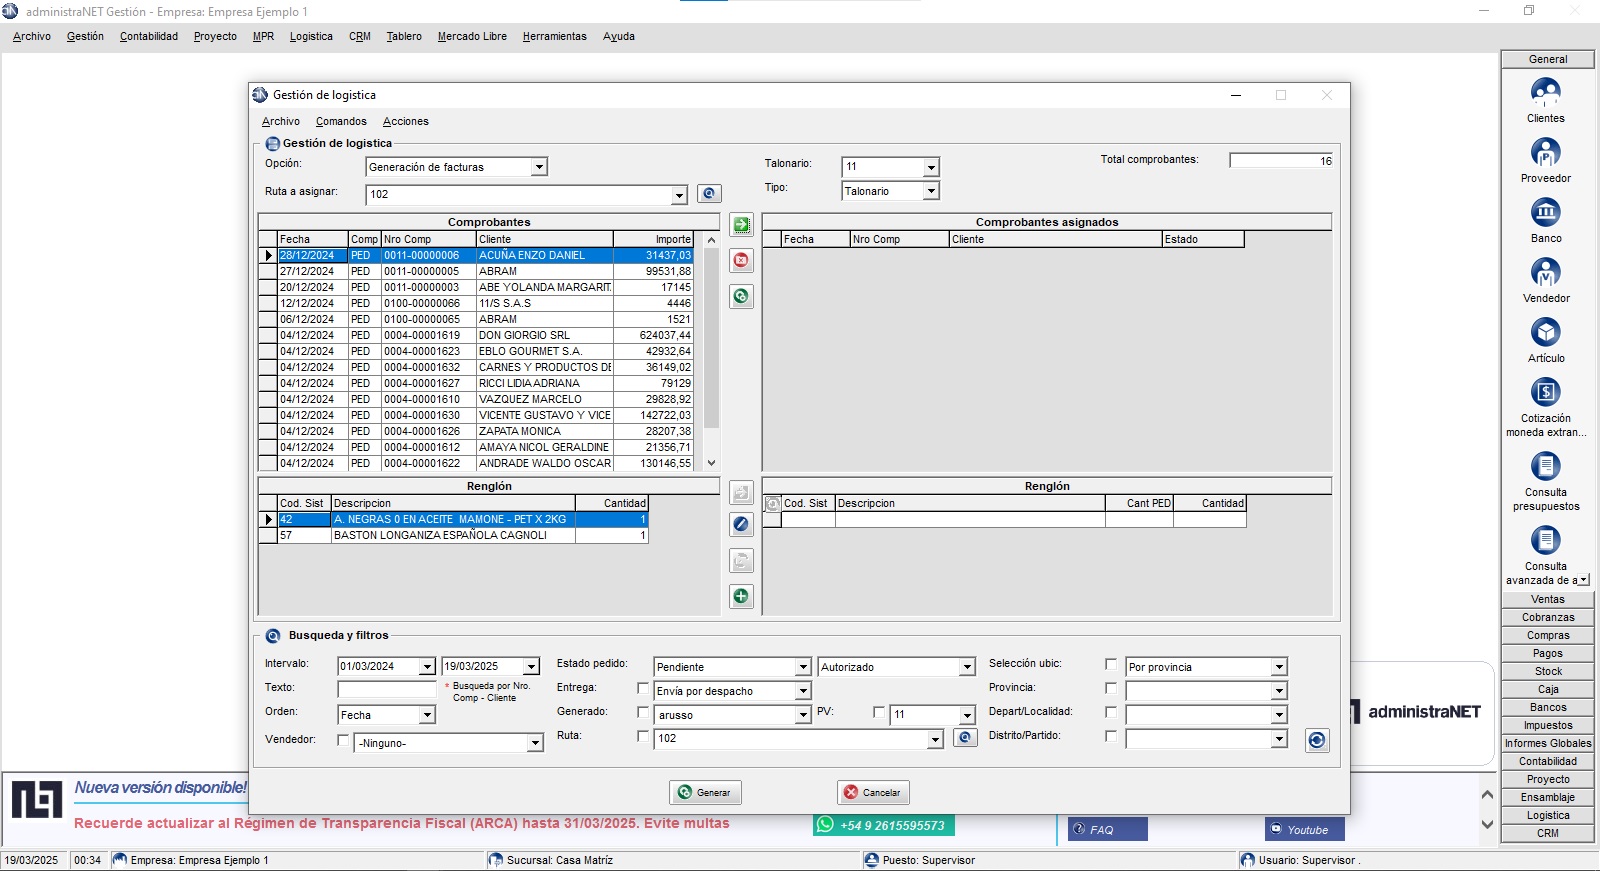Click the red remove comprobante icon

[x=741, y=261]
